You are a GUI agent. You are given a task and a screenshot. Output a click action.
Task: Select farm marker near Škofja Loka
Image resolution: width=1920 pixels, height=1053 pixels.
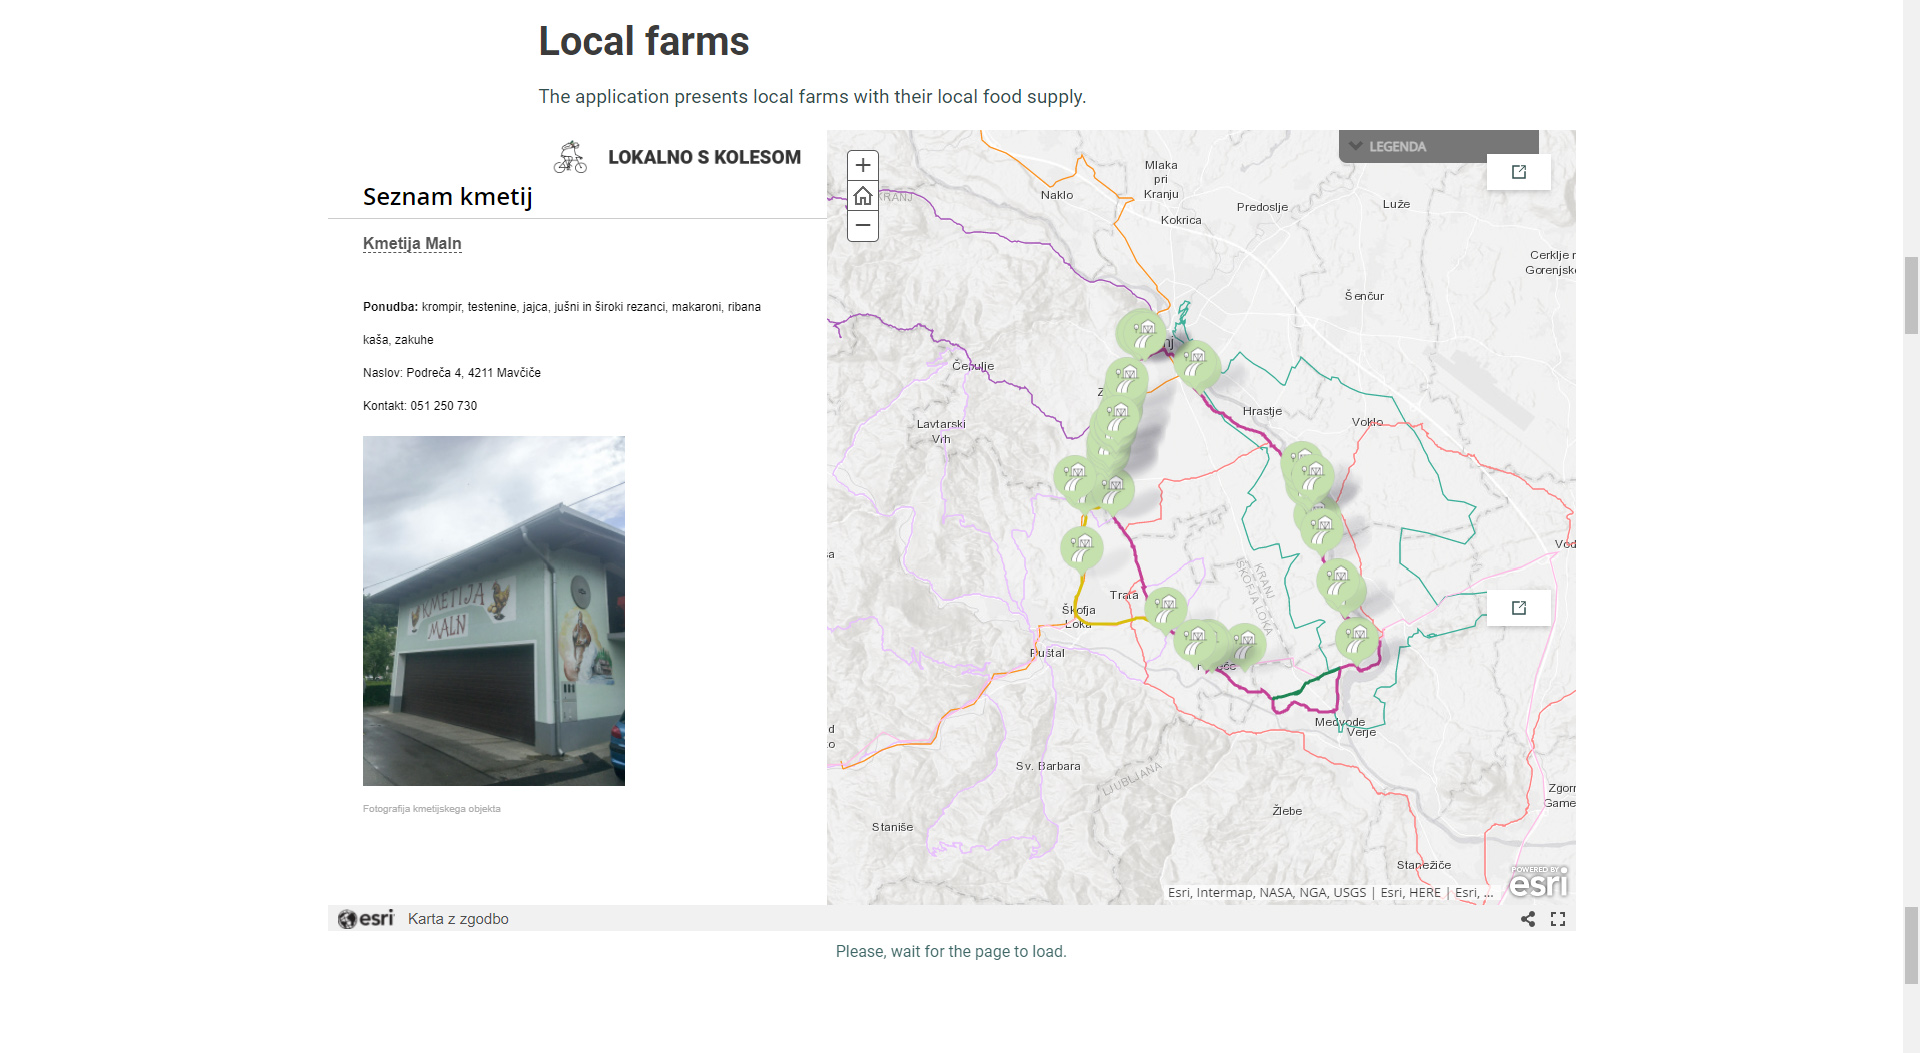click(x=1082, y=547)
